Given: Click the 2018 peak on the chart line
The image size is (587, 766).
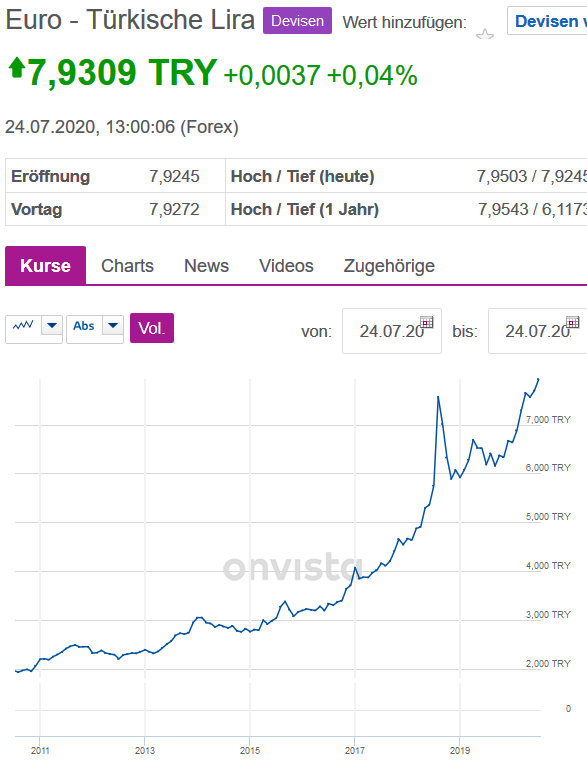Looking at the screenshot, I should point(438,397).
